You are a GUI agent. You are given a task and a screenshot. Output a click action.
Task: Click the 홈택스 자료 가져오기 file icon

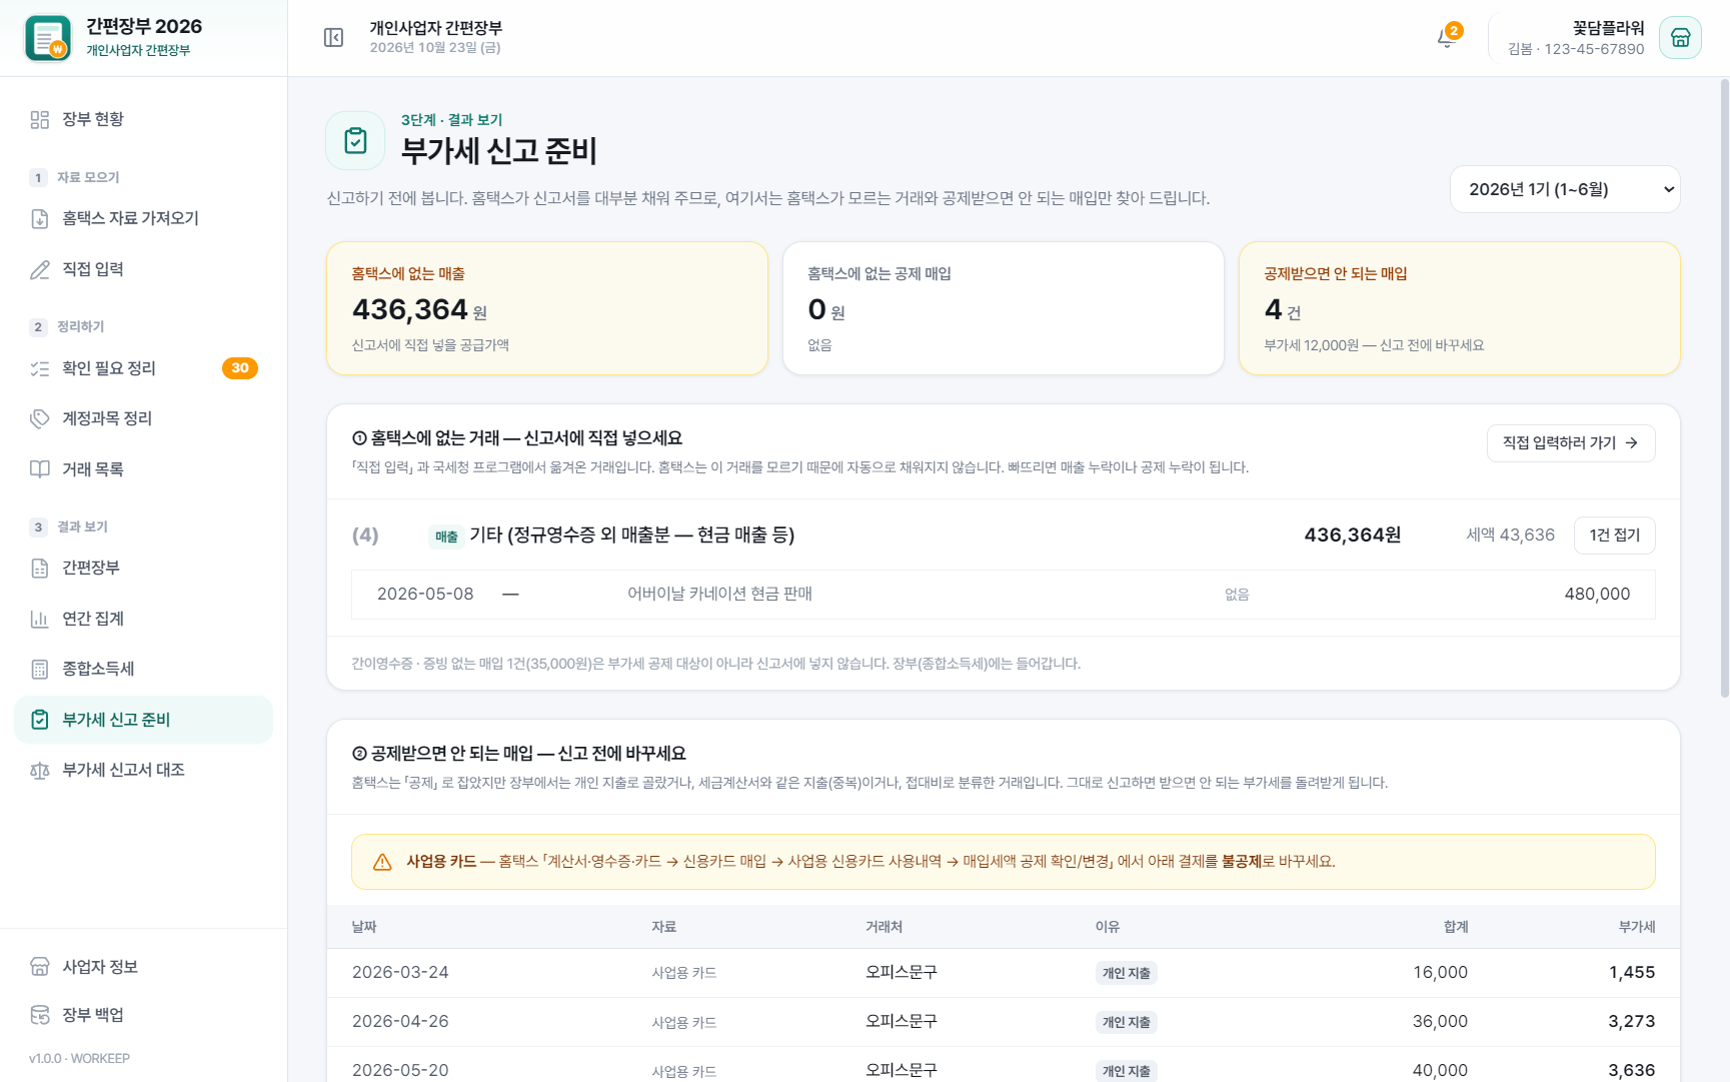coord(40,219)
